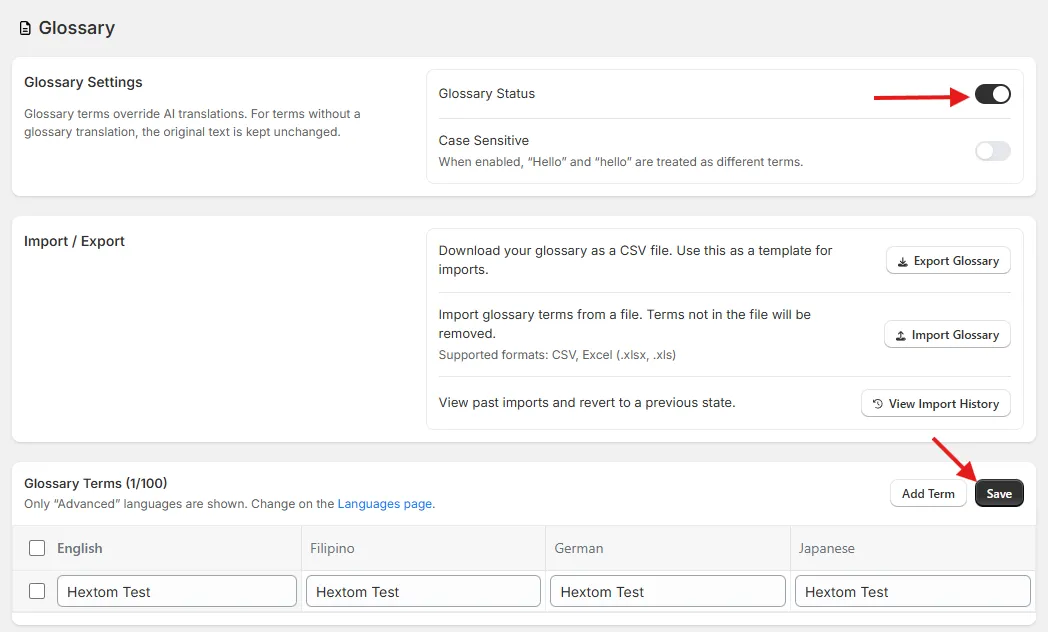
Task: Edit the Japanese translation input field
Action: pos(912,591)
